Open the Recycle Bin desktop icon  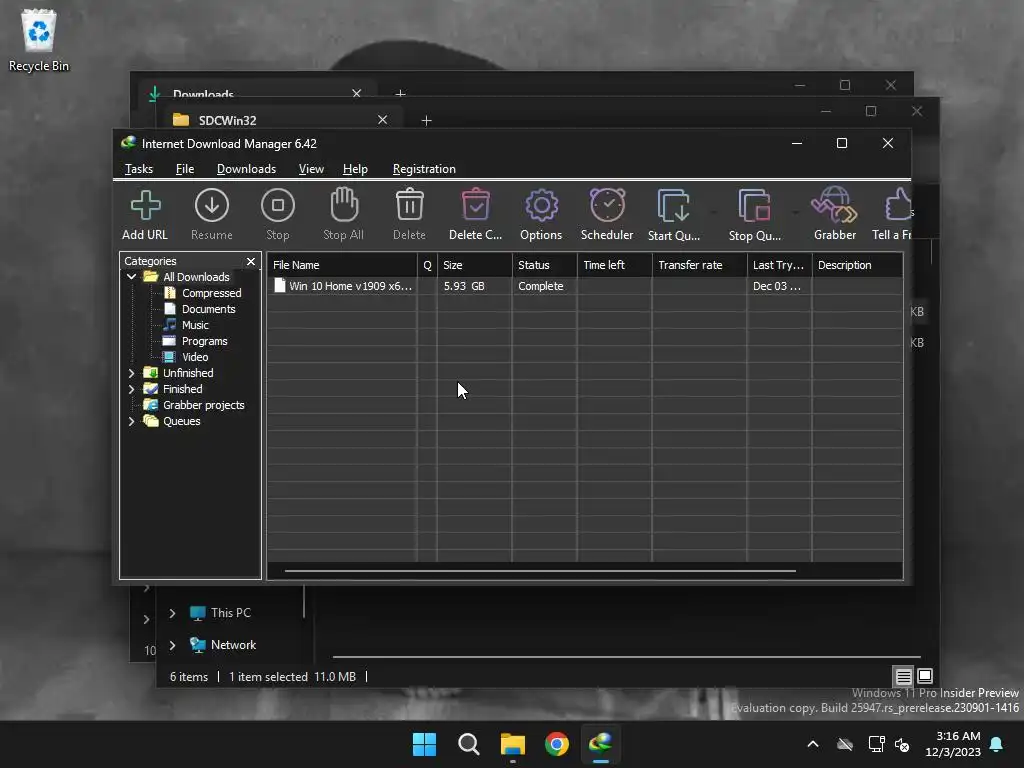[x=39, y=40]
